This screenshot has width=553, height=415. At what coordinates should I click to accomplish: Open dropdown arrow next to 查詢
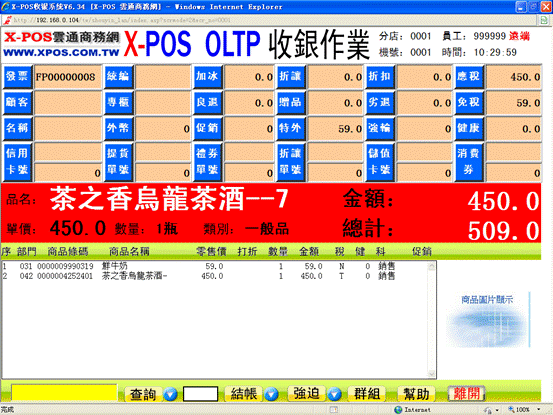coord(170,394)
